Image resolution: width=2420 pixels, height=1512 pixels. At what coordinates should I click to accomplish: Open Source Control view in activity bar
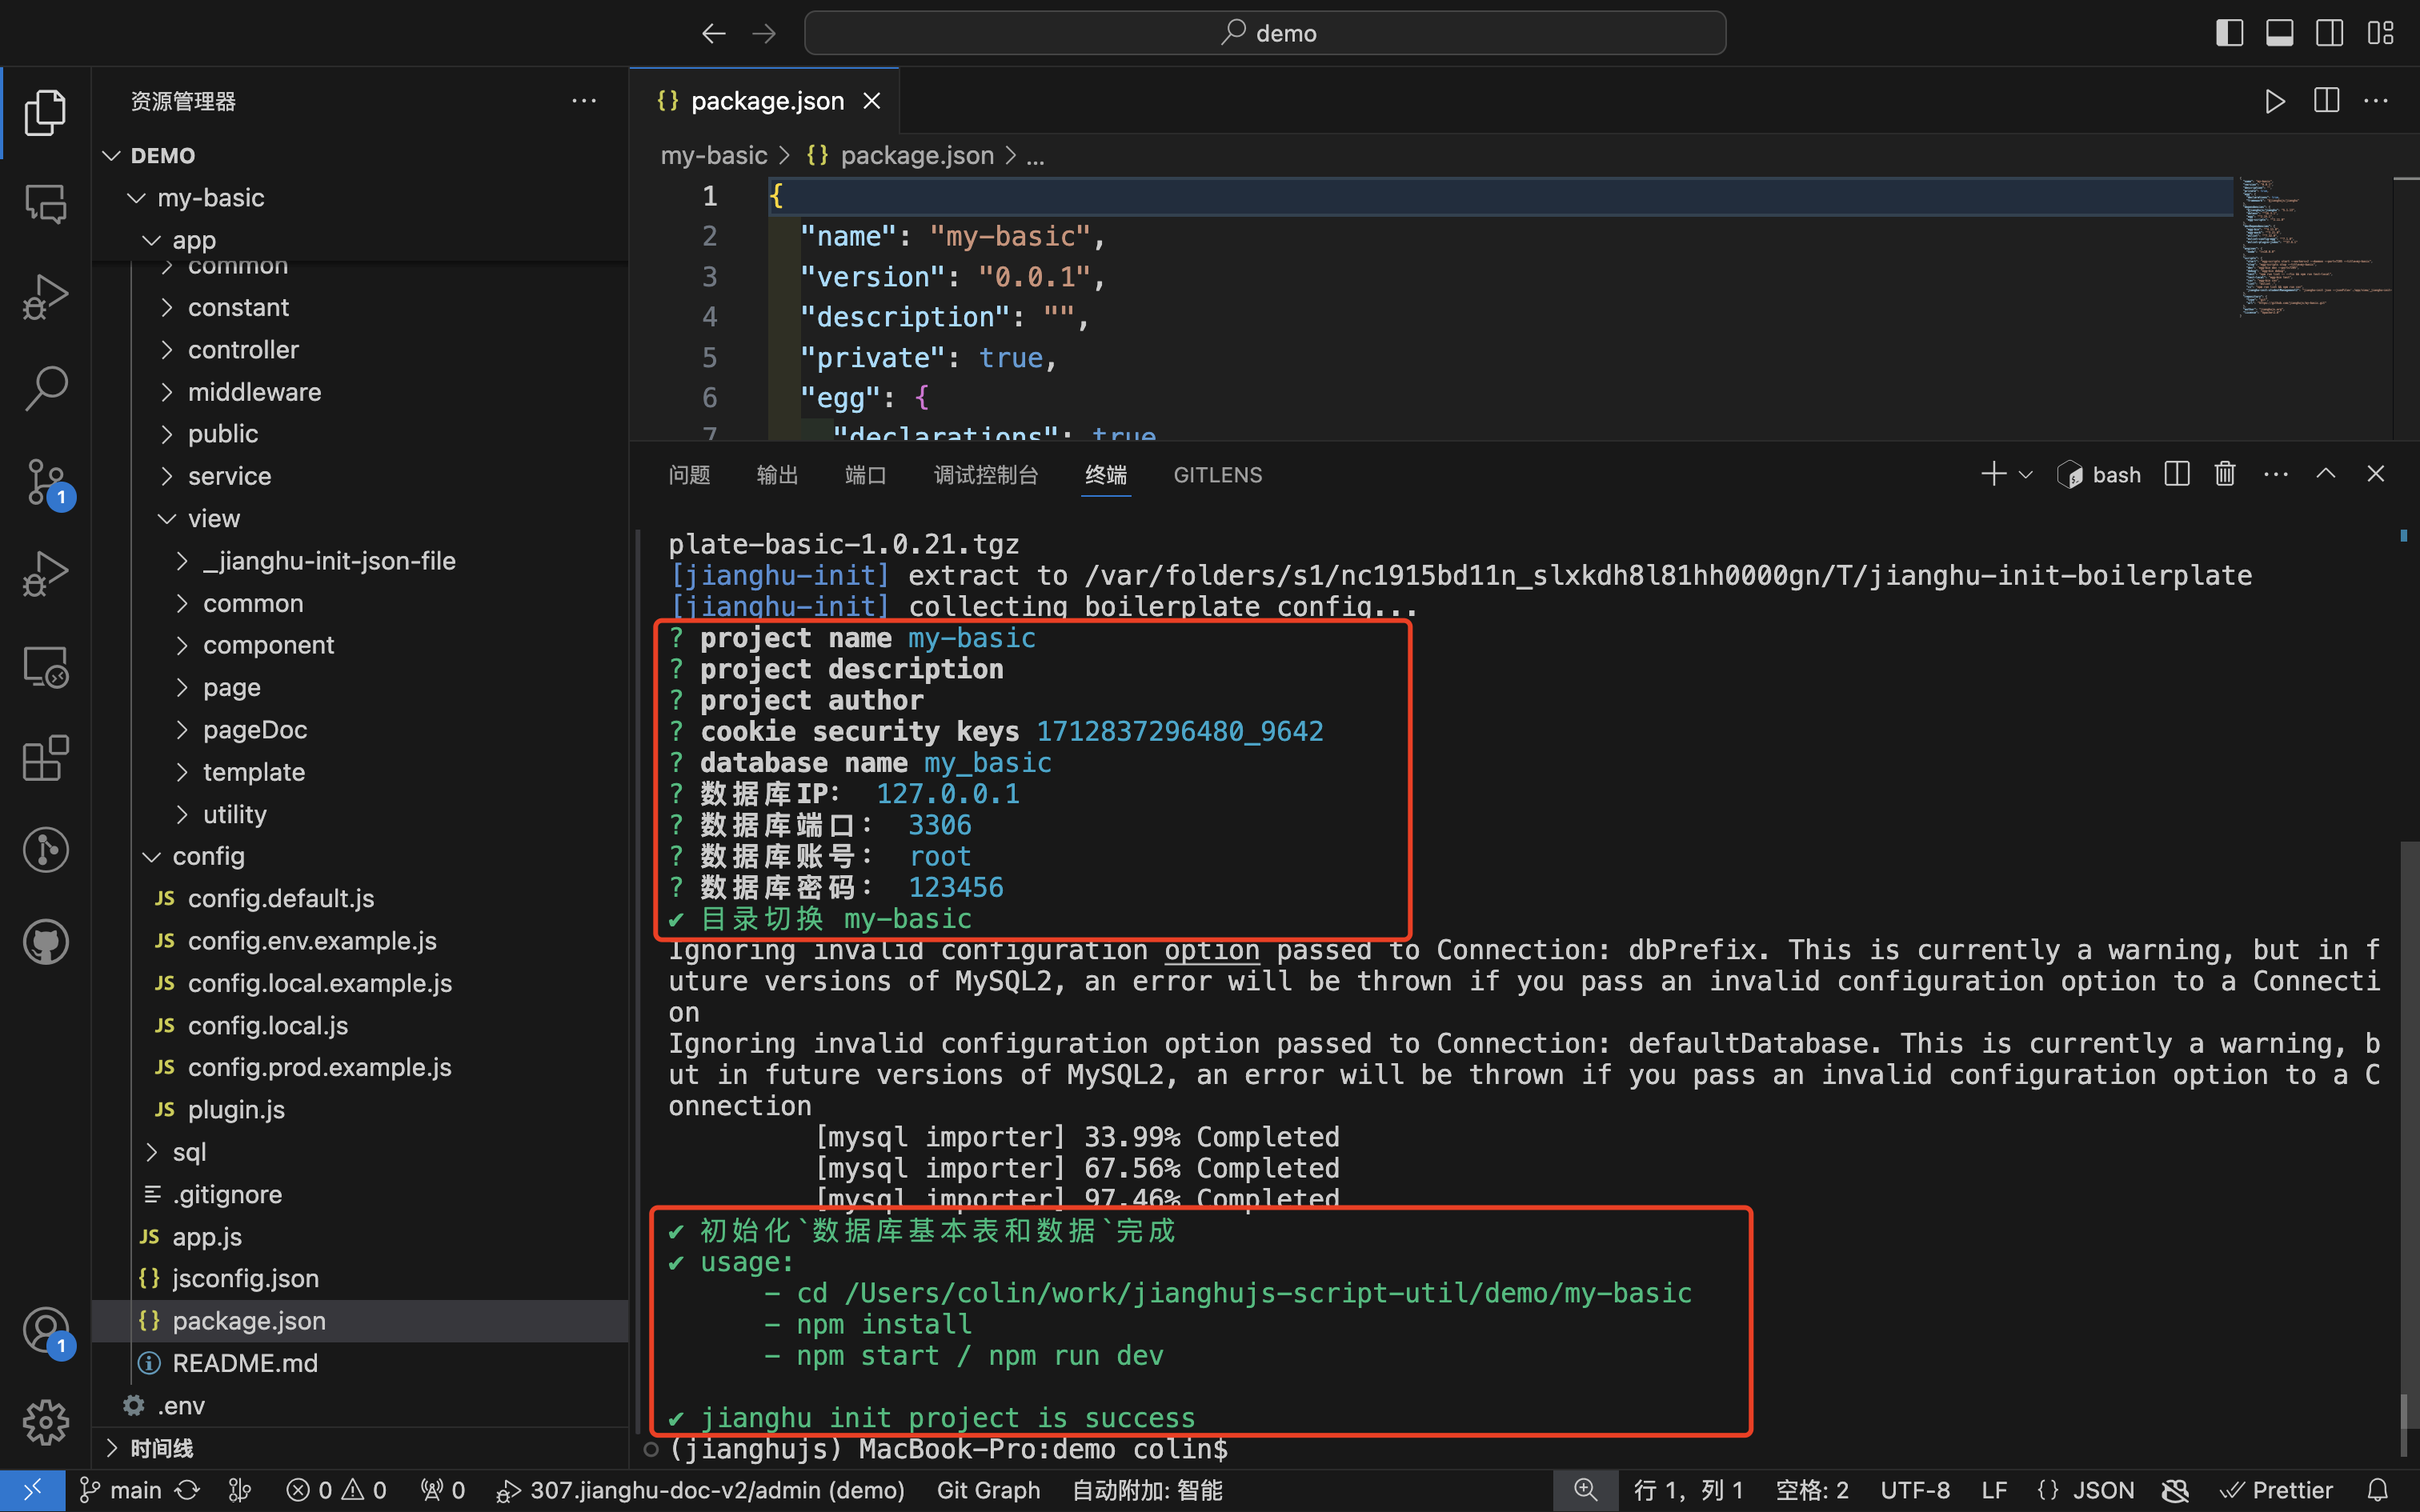point(46,481)
